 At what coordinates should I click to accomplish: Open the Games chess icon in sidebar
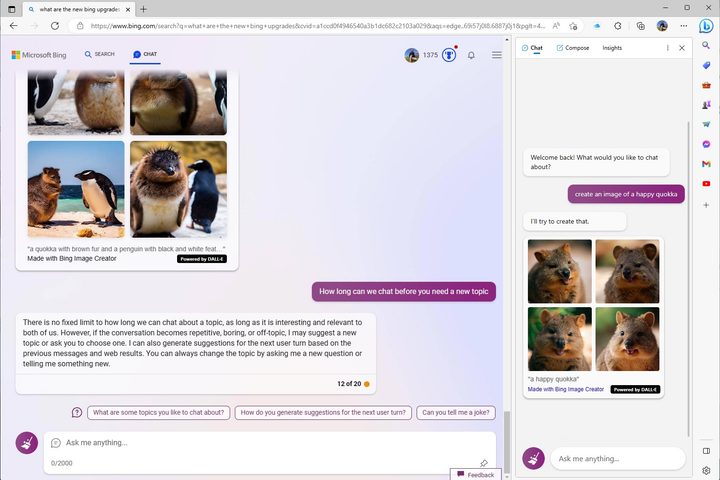tap(706, 105)
